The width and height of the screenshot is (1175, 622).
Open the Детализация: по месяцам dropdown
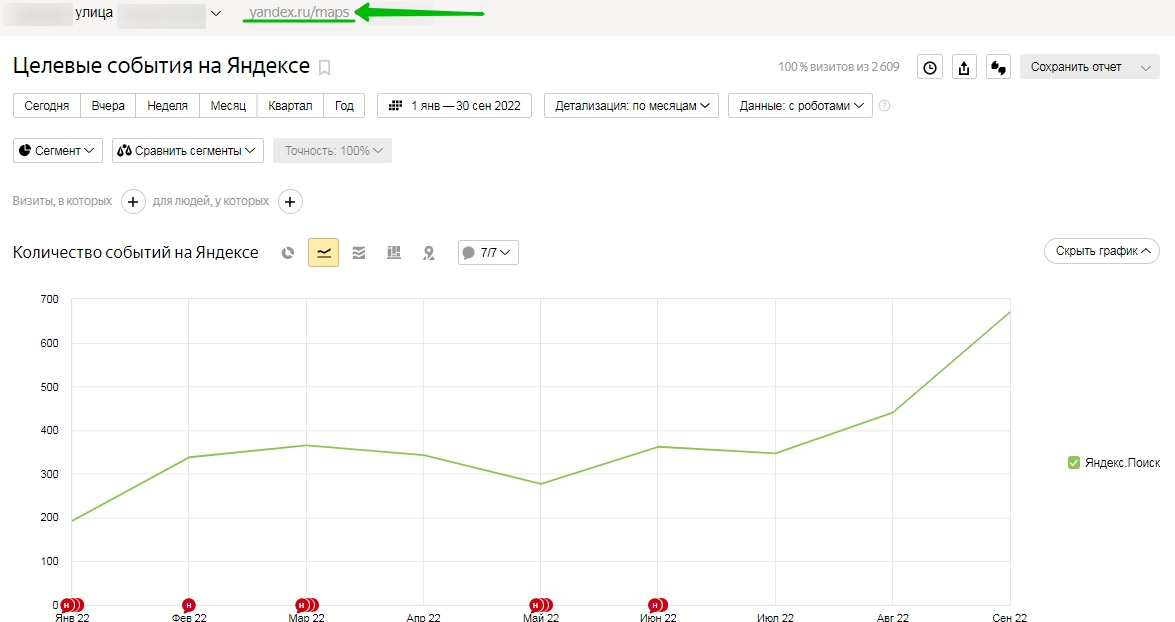631,106
